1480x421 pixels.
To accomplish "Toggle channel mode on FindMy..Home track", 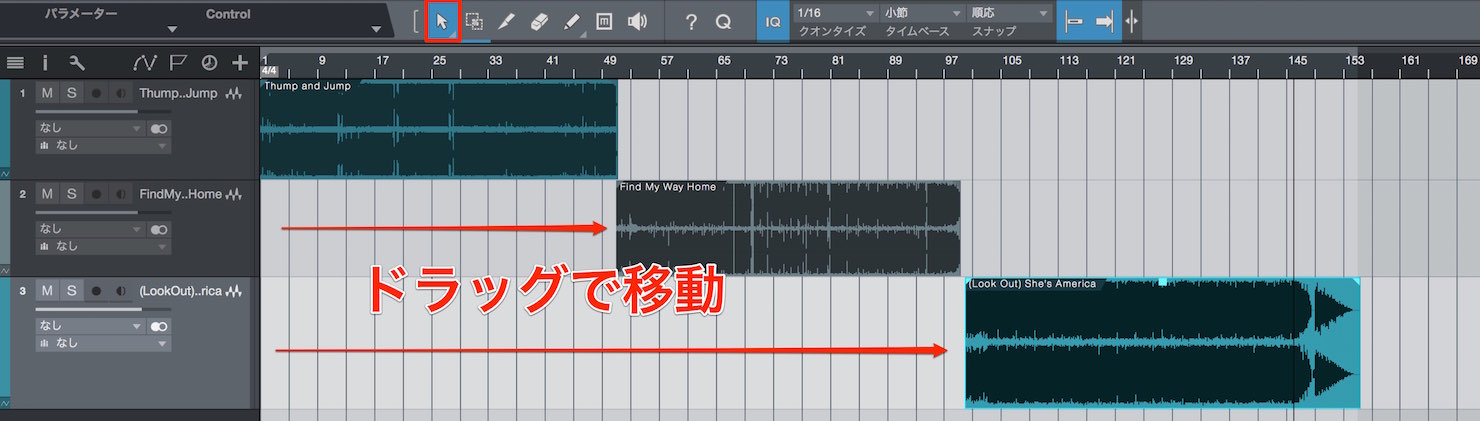I will click(159, 229).
